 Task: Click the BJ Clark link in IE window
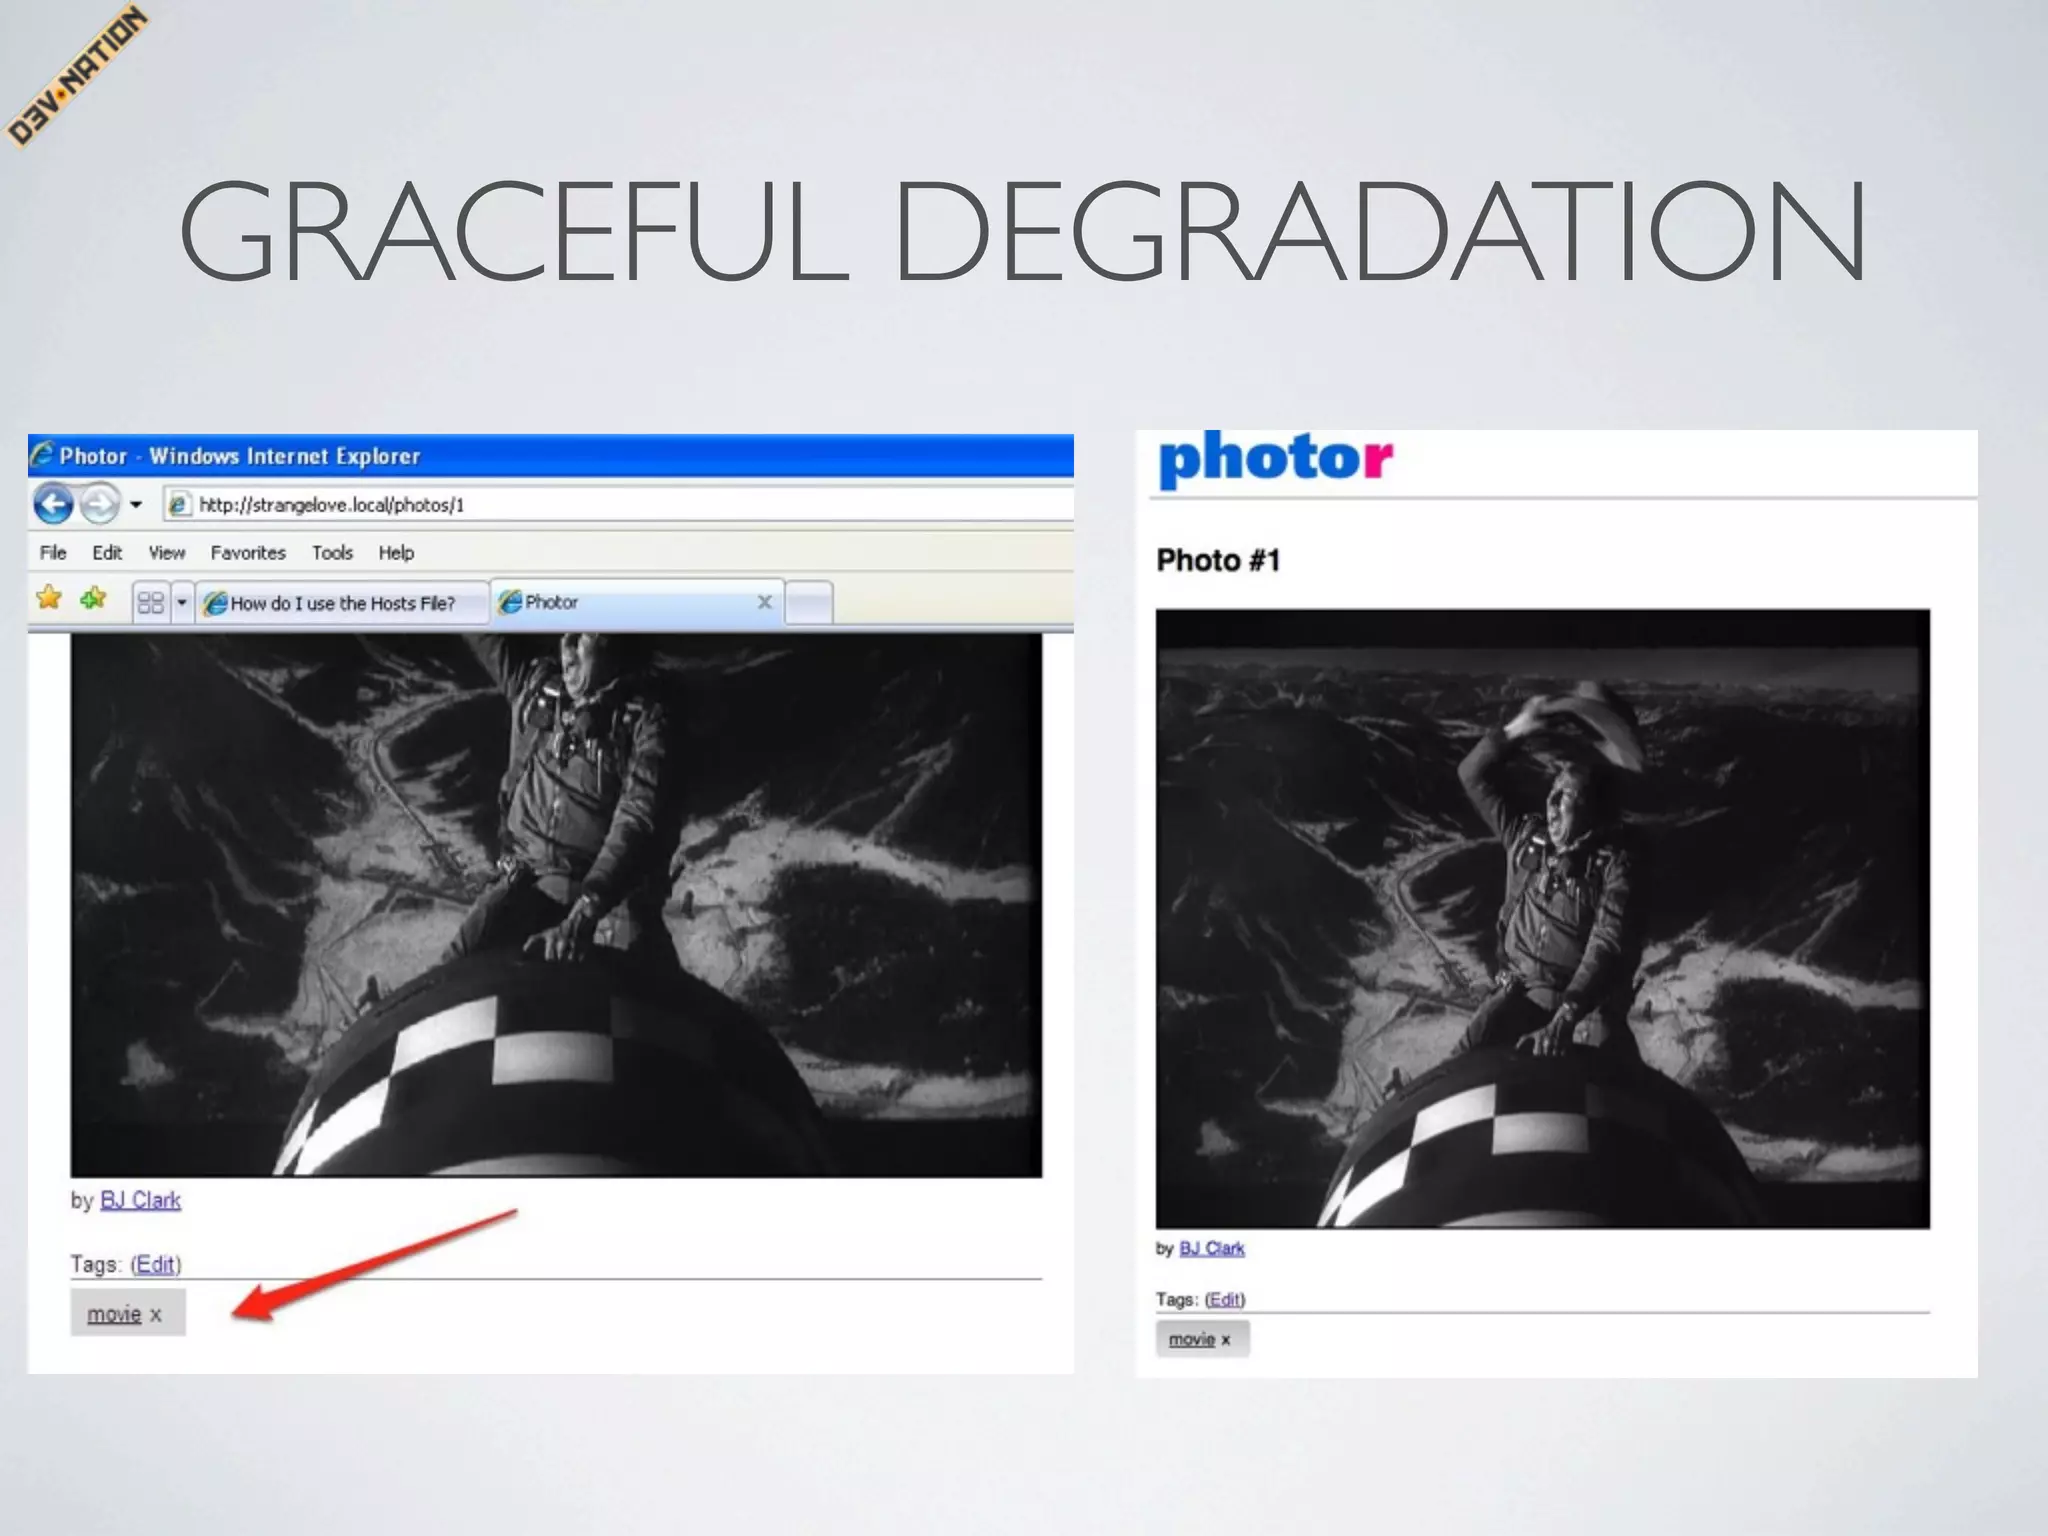point(141,1200)
